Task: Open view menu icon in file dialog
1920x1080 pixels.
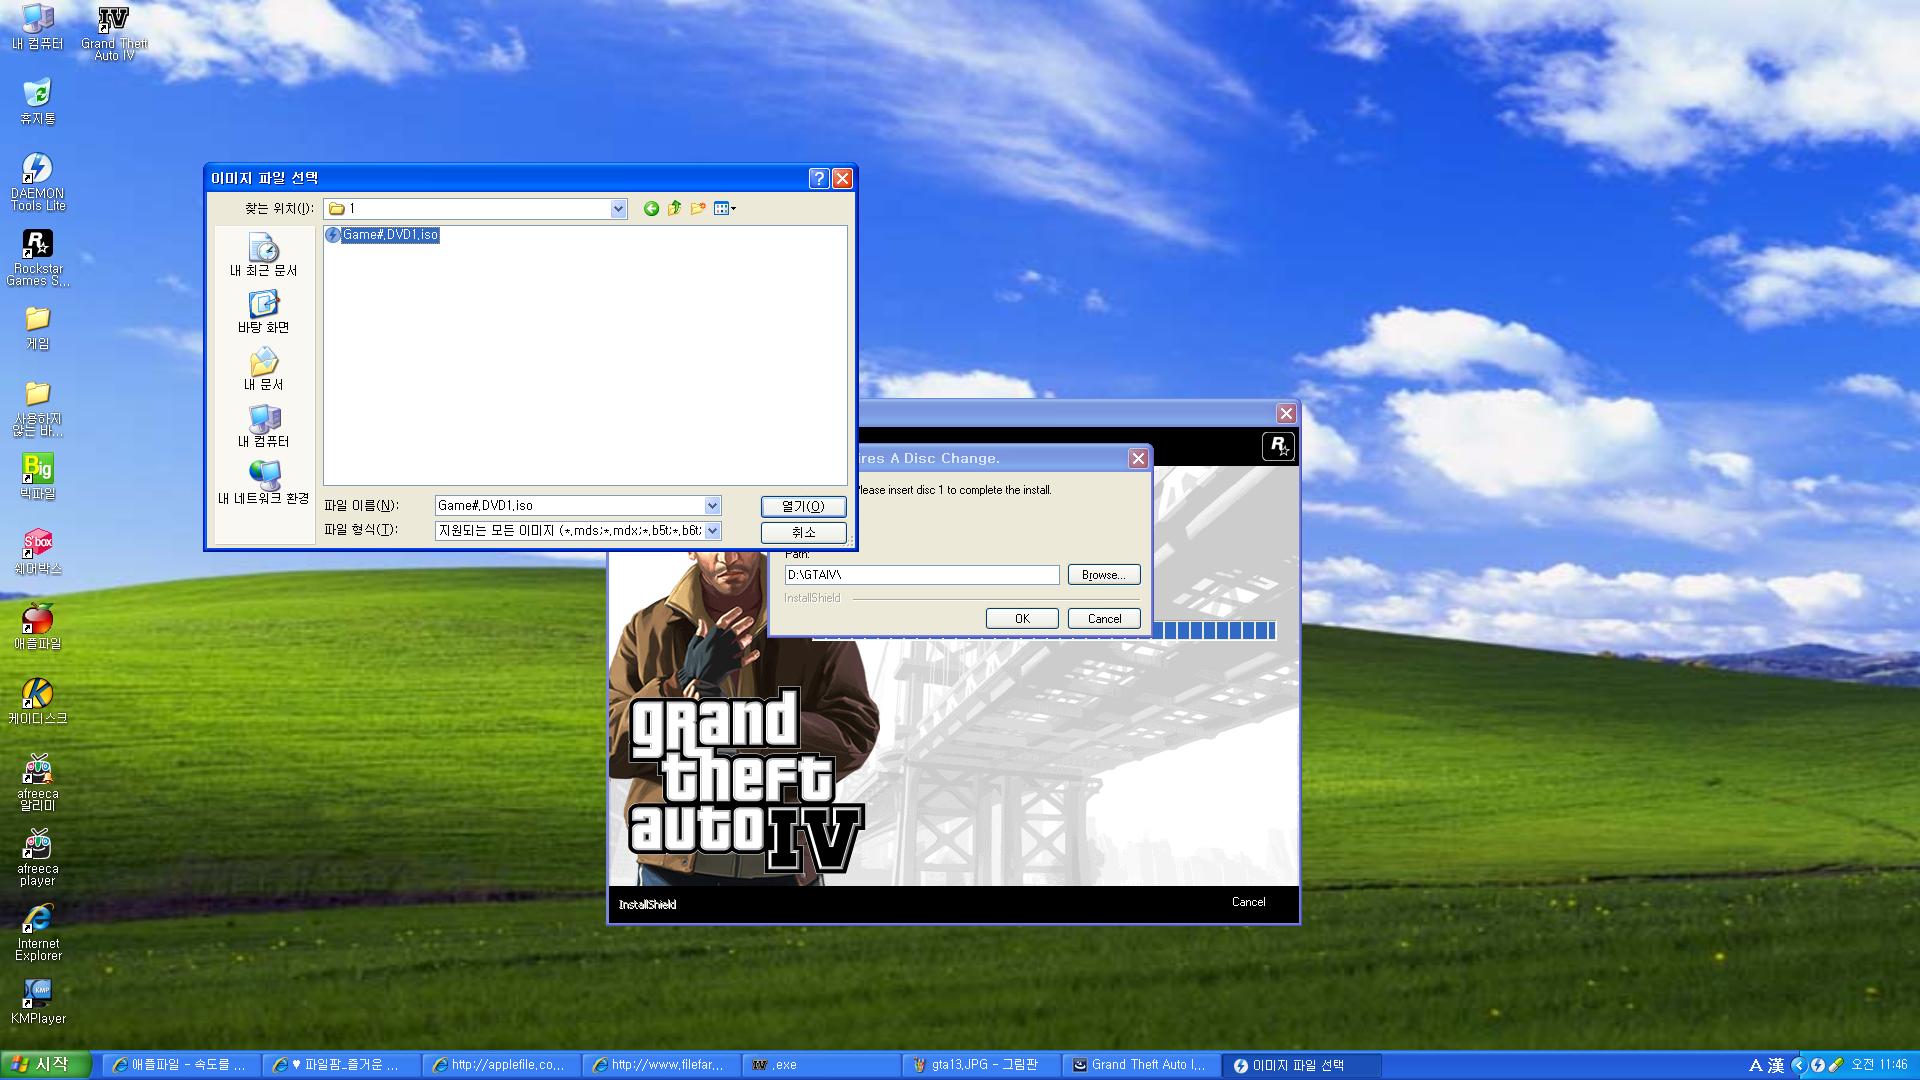Action: coord(725,208)
